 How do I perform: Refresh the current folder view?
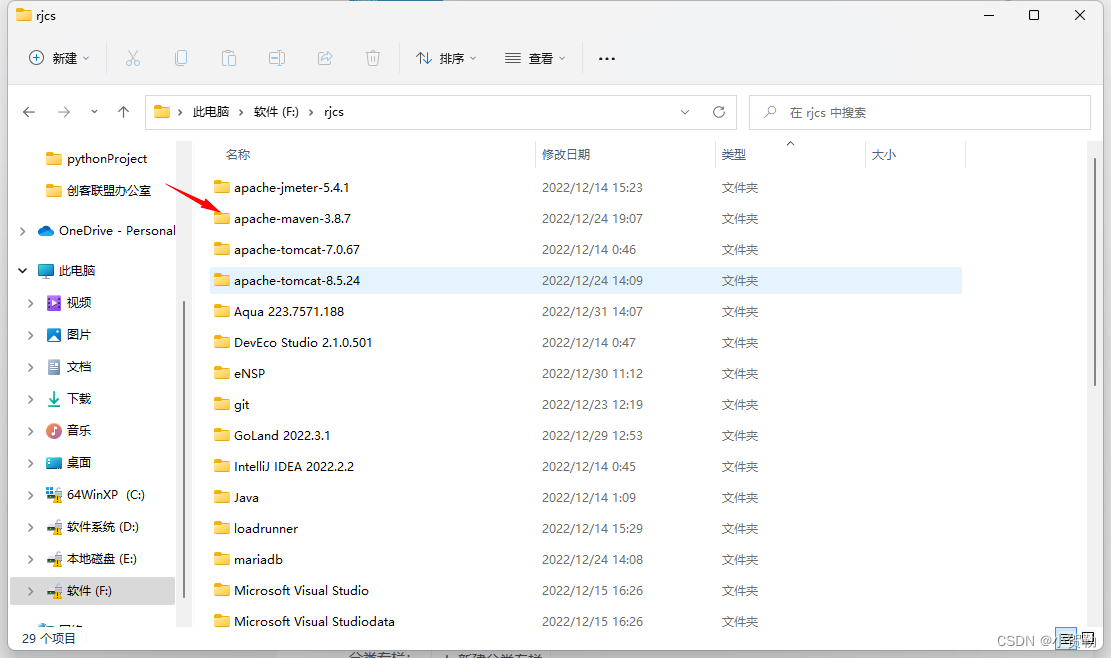[x=718, y=112]
